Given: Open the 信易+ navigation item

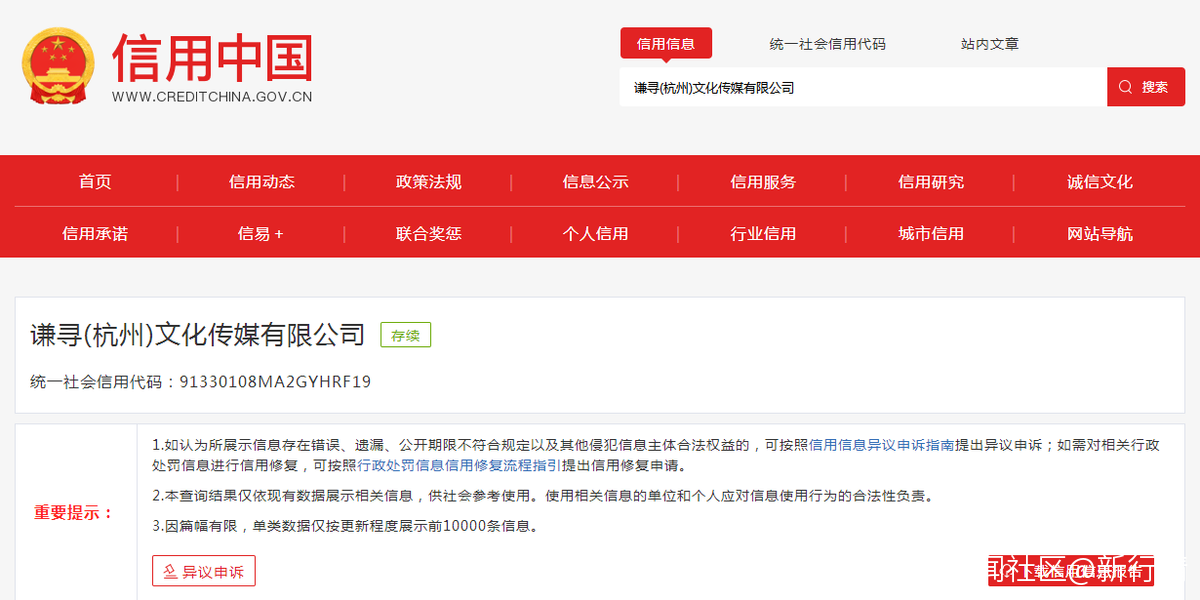Looking at the screenshot, I should tap(261, 234).
